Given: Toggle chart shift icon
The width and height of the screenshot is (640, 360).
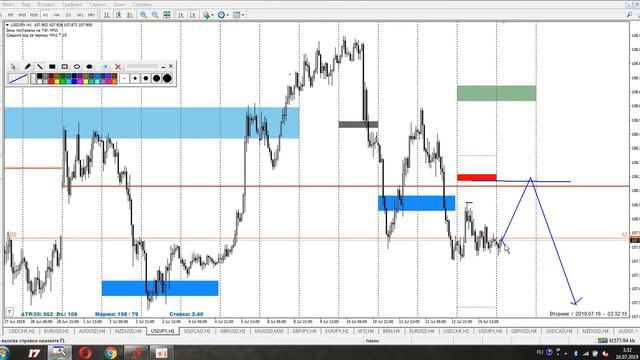Looking at the screenshot, I should point(193,15).
